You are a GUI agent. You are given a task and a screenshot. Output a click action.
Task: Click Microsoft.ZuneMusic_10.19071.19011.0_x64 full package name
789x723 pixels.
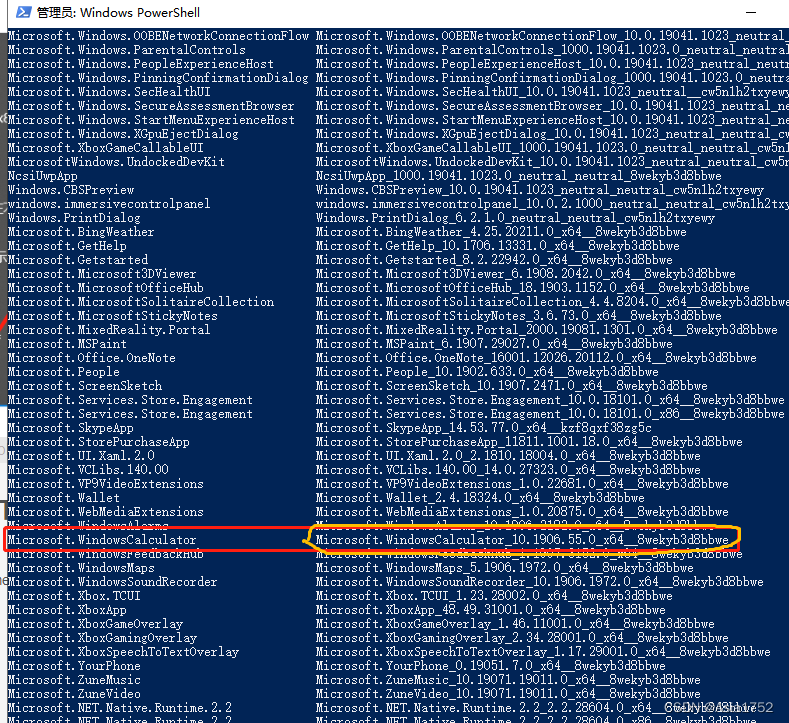pyautogui.click(x=508, y=680)
